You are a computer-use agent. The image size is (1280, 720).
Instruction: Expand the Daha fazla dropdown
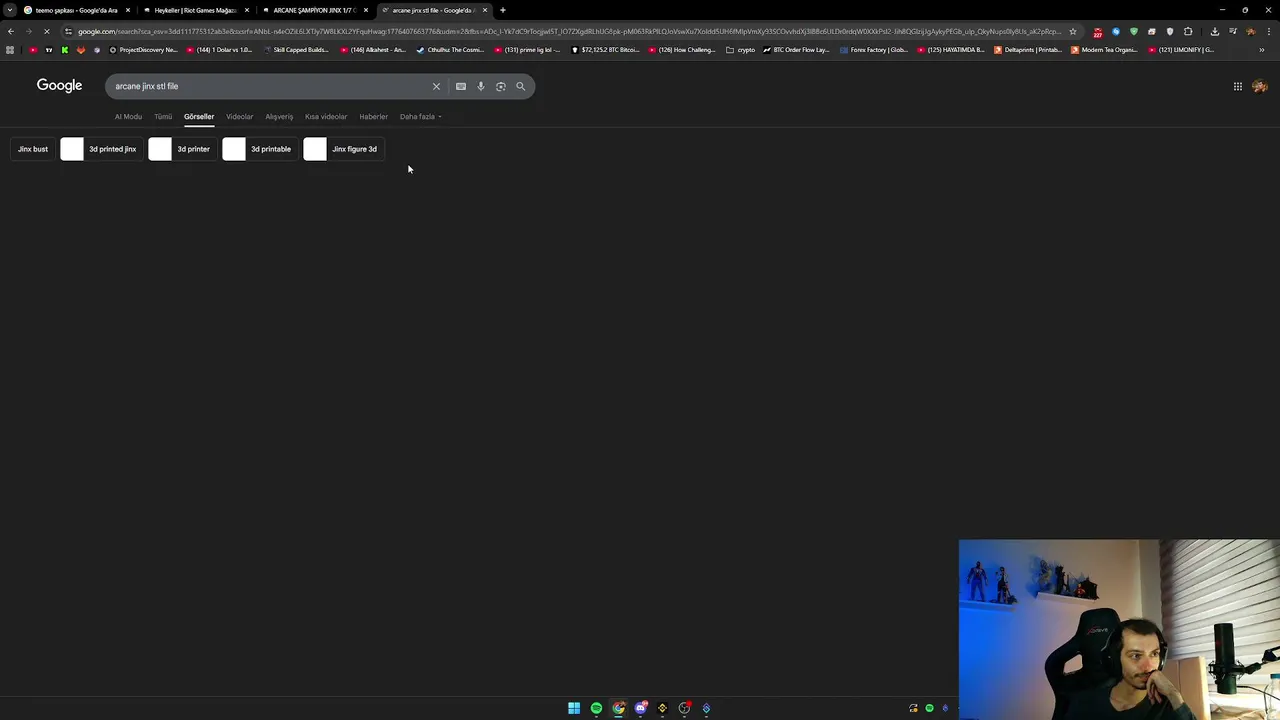click(421, 117)
